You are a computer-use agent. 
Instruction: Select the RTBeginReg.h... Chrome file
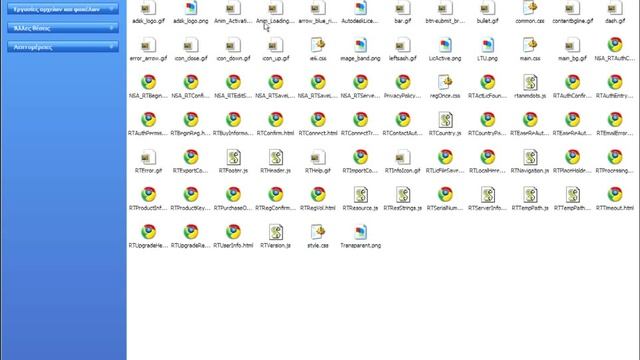pos(191,120)
